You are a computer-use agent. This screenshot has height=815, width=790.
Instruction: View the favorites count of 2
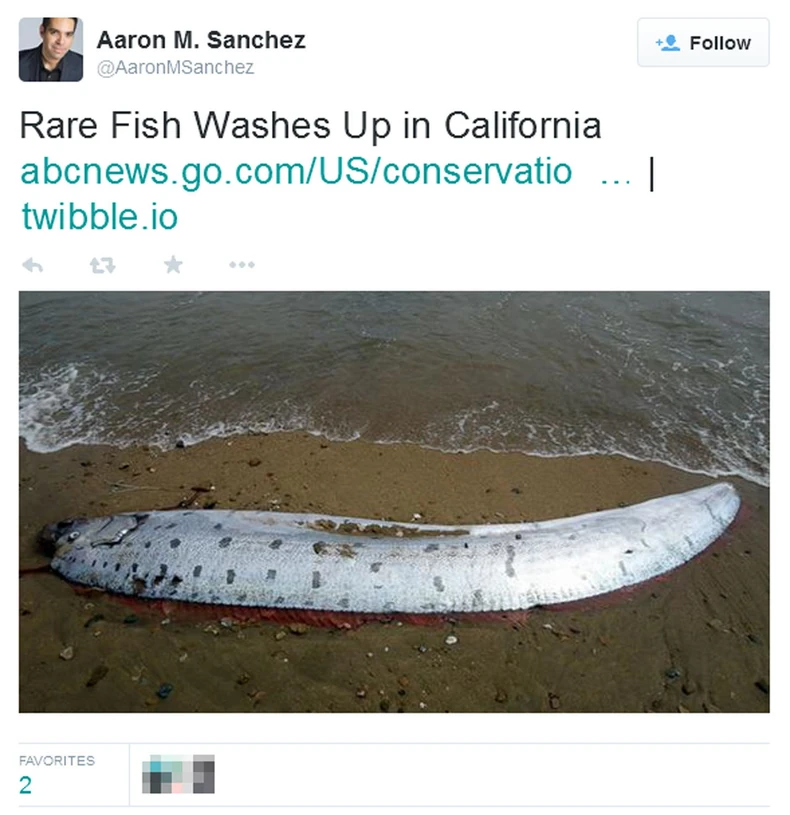(x=25, y=785)
